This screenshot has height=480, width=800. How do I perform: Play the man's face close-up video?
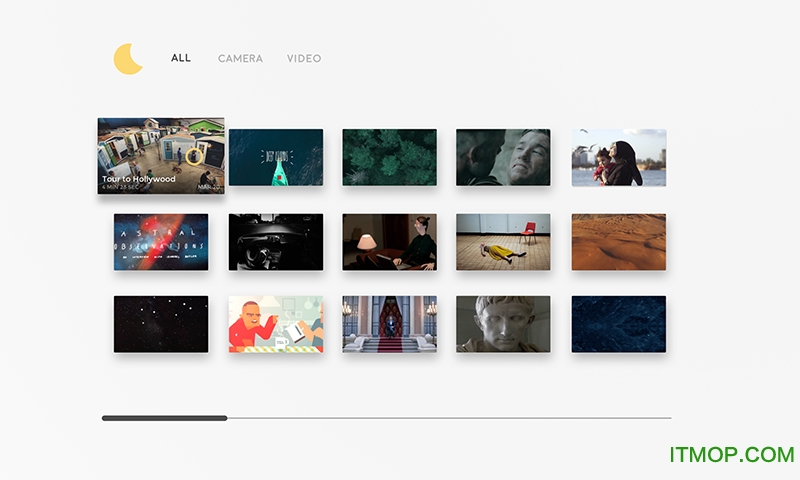coord(503,157)
